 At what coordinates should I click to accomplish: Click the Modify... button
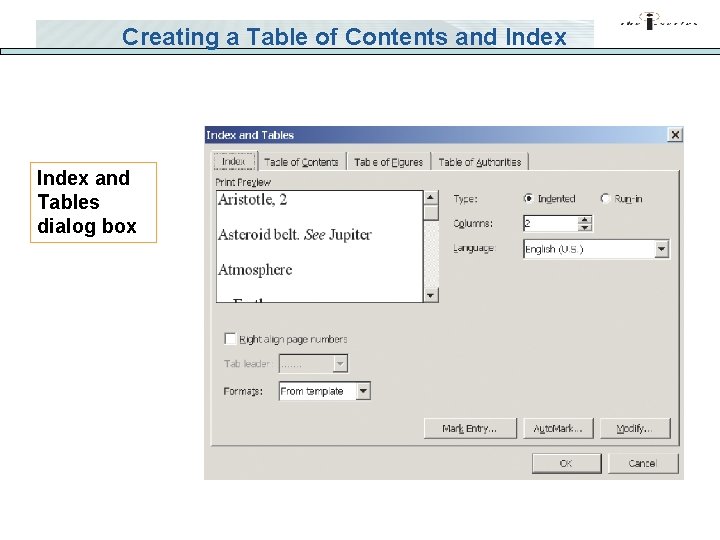click(635, 428)
